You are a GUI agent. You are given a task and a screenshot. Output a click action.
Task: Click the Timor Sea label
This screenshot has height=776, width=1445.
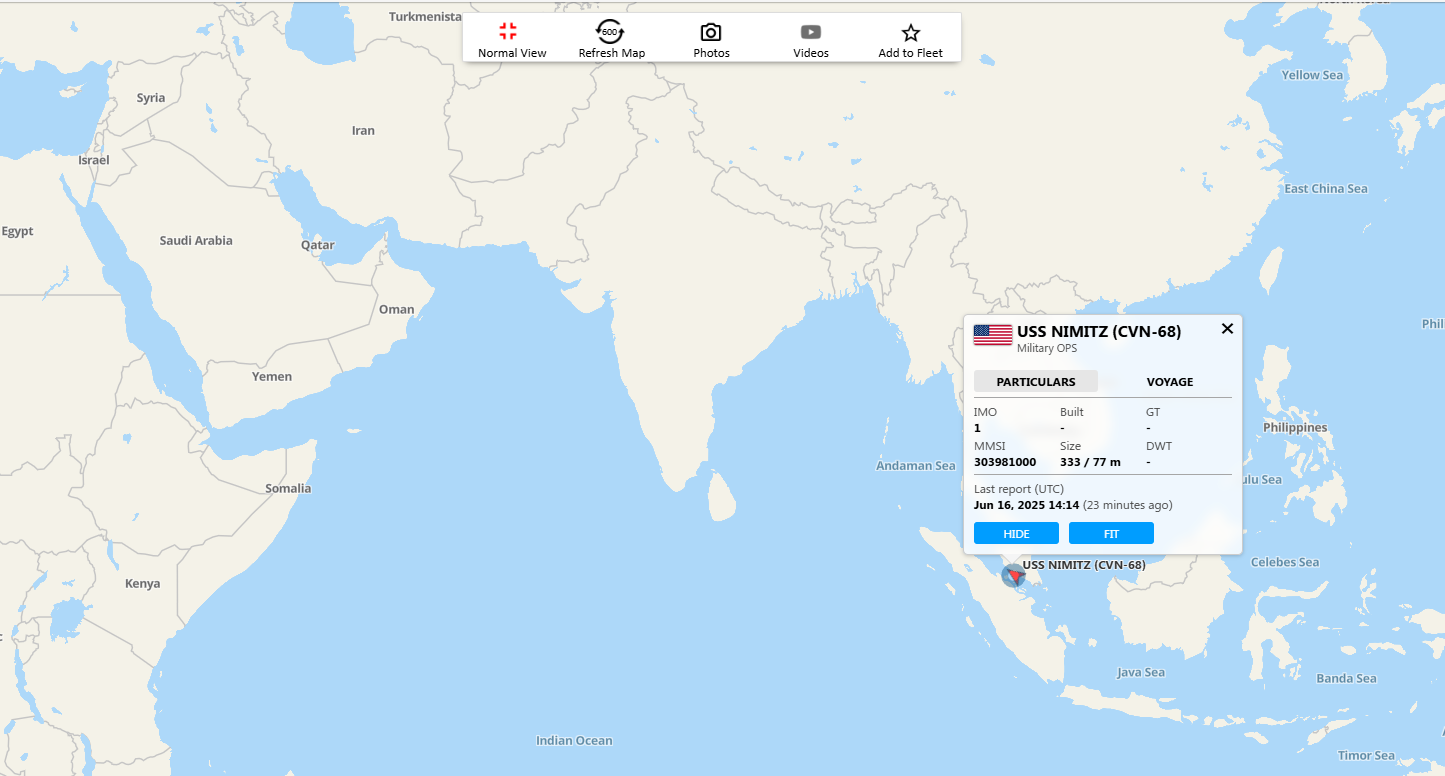pos(1366,755)
